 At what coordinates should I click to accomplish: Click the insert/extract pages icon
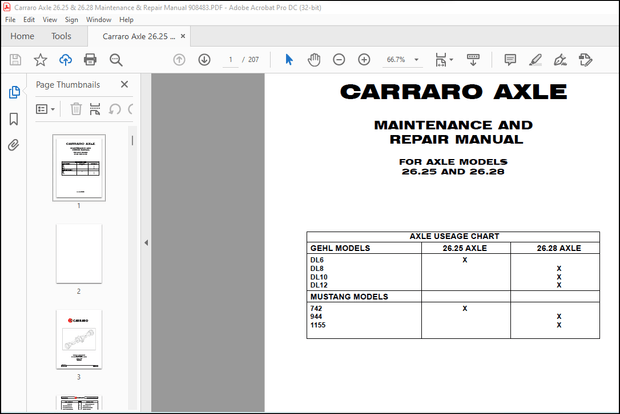95,109
